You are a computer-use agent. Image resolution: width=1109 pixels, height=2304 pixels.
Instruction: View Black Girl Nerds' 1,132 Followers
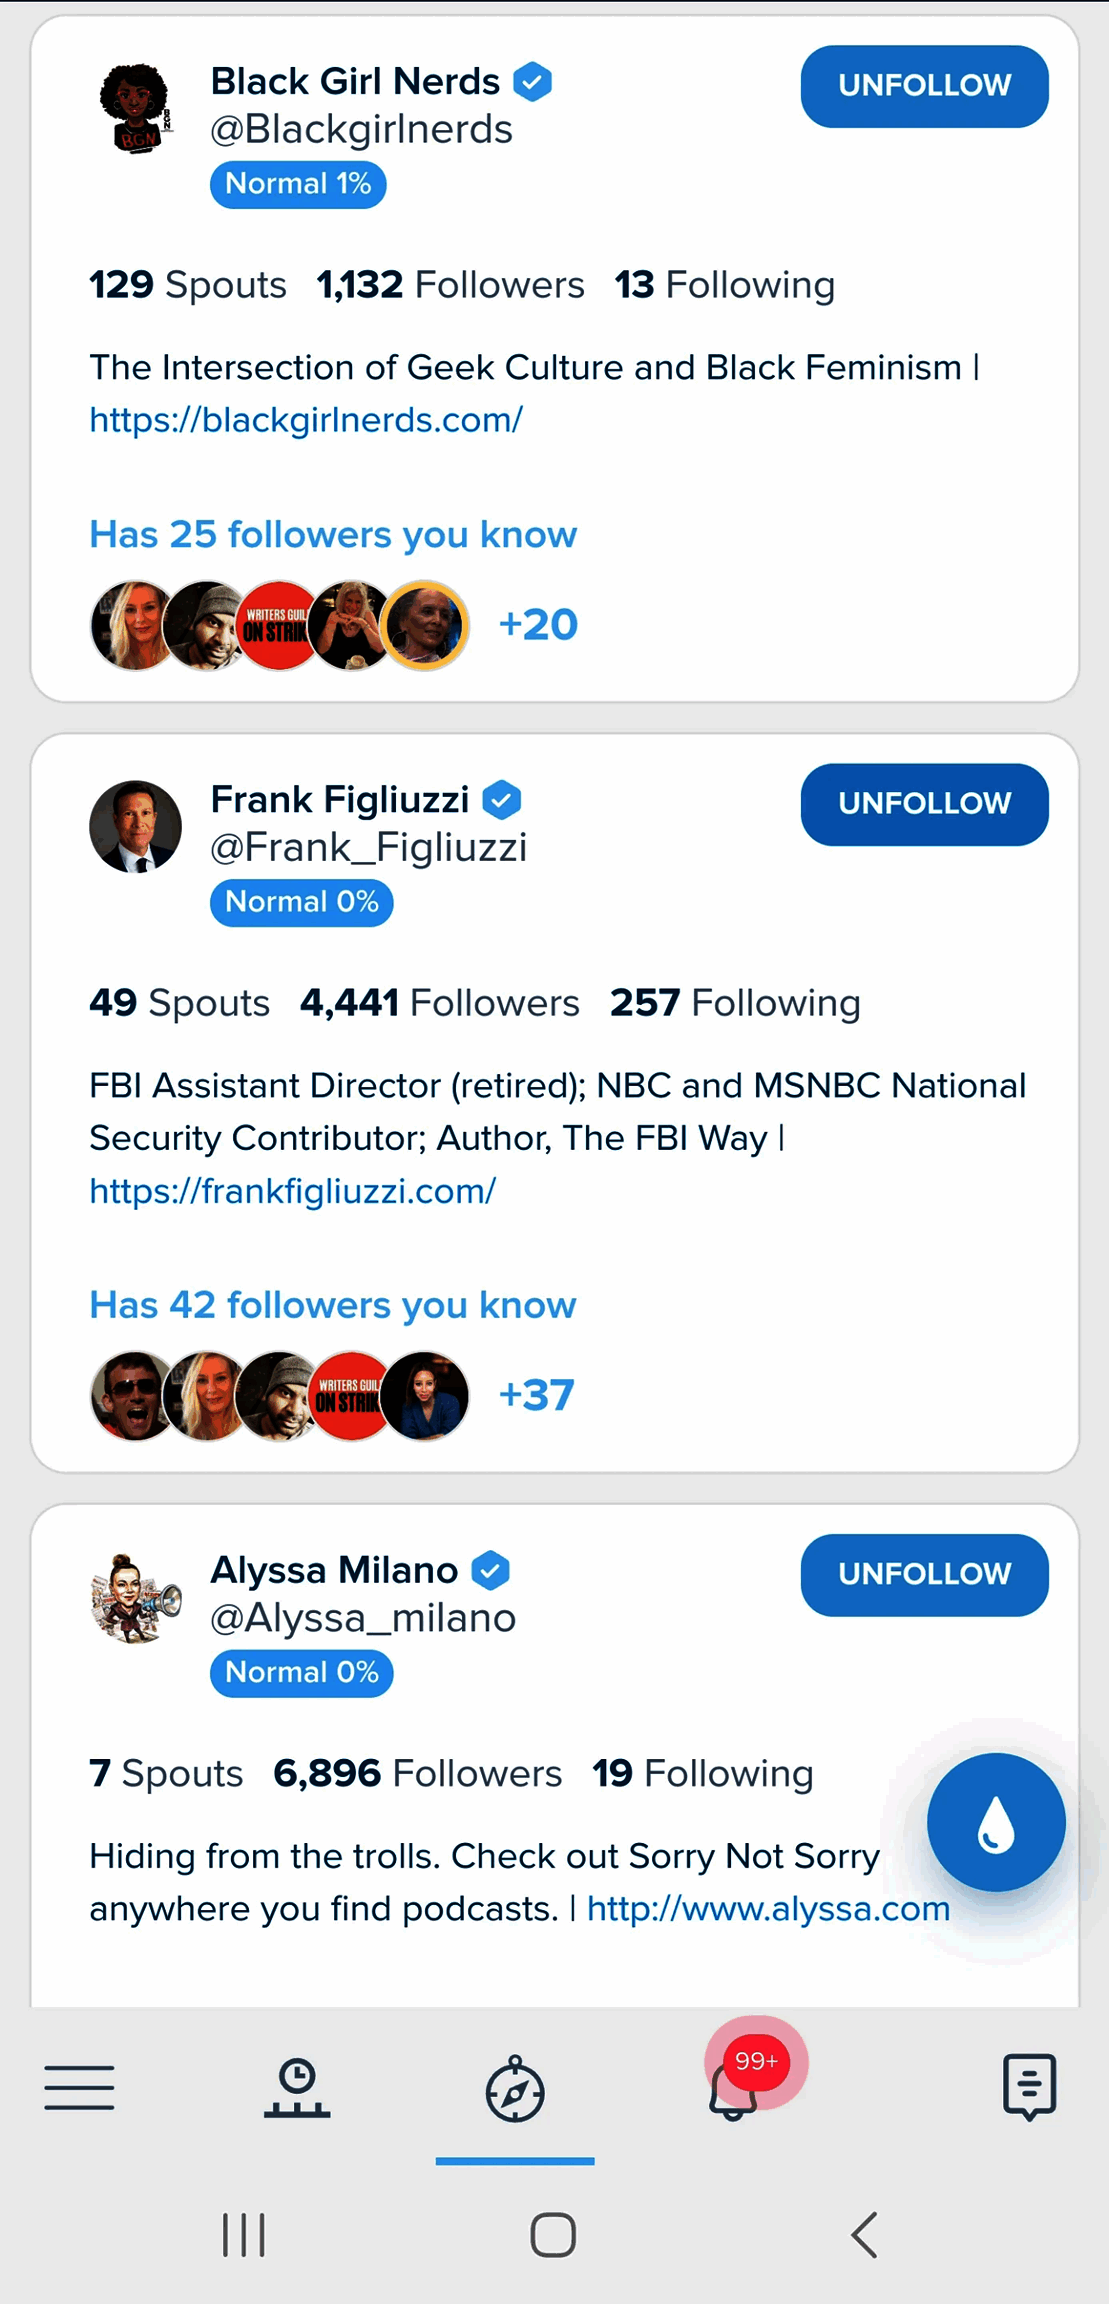pyautogui.click(x=450, y=285)
